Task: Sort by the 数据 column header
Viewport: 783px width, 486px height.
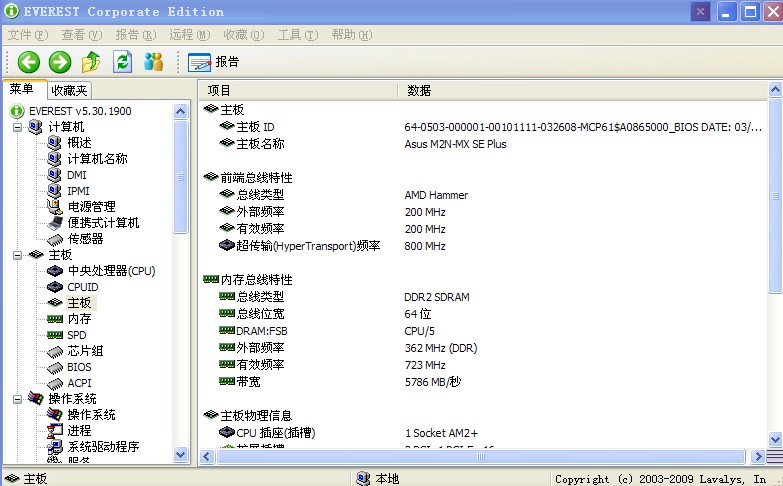Action: click(583, 90)
